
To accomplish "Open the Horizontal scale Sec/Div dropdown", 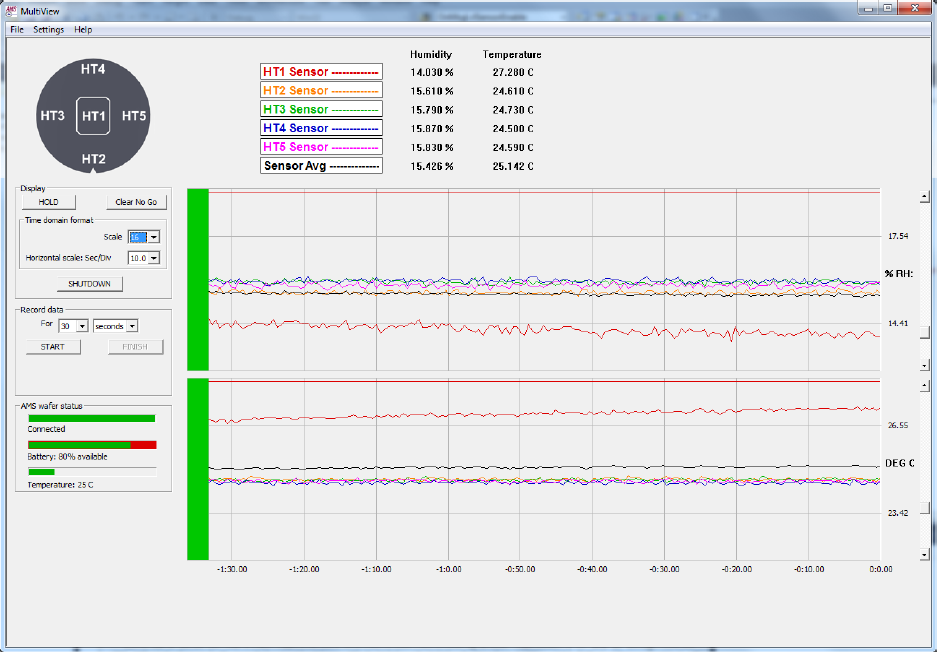I will click(x=153, y=258).
